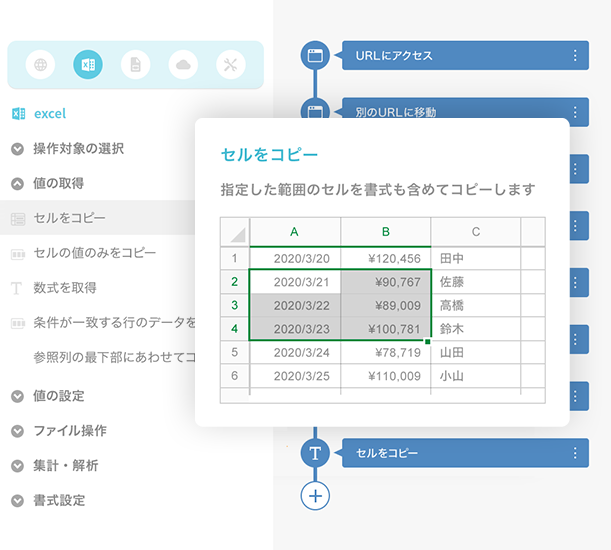The width and height of the screenshot is (611, 550).
Task: Choose 数式を取得 action
Action: [x=65, y=288]
